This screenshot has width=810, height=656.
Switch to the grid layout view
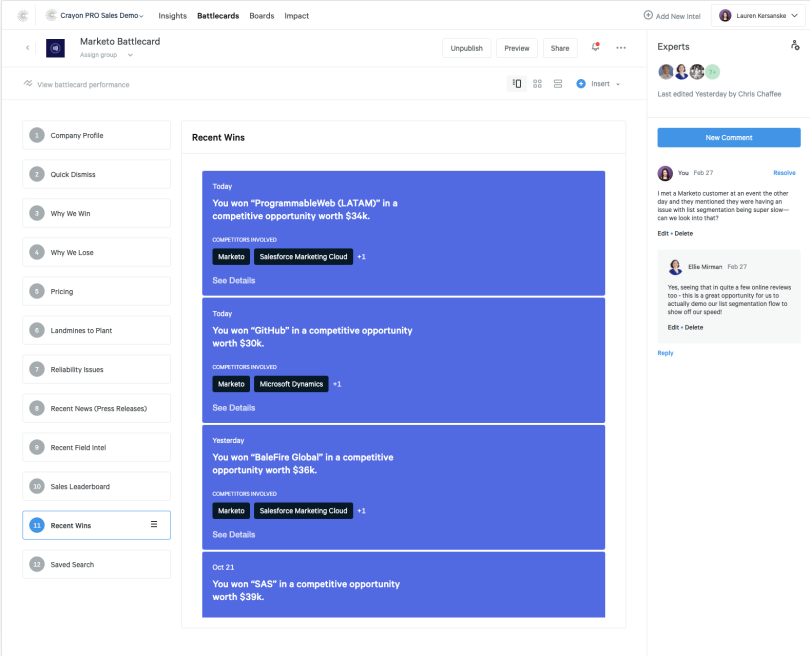coord(537,84)
